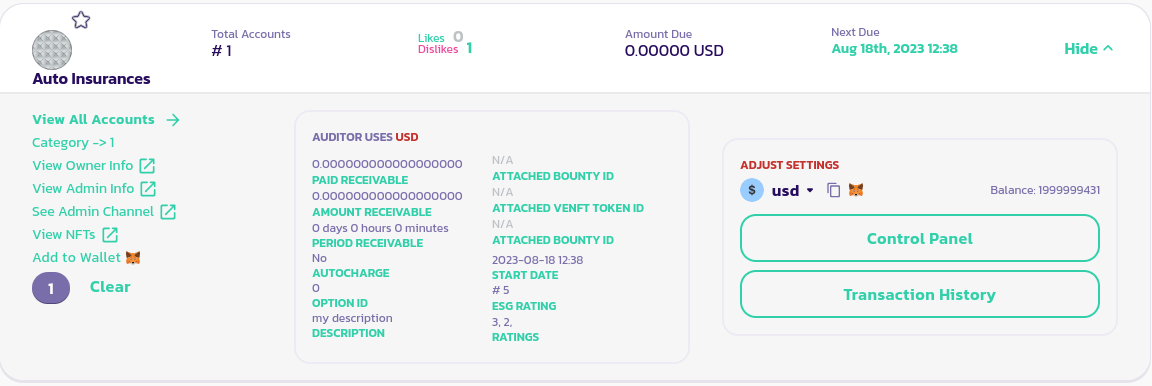Open the Control Panel button
The height and width of the screenshot is (386, 1152).
pos(920,238)
